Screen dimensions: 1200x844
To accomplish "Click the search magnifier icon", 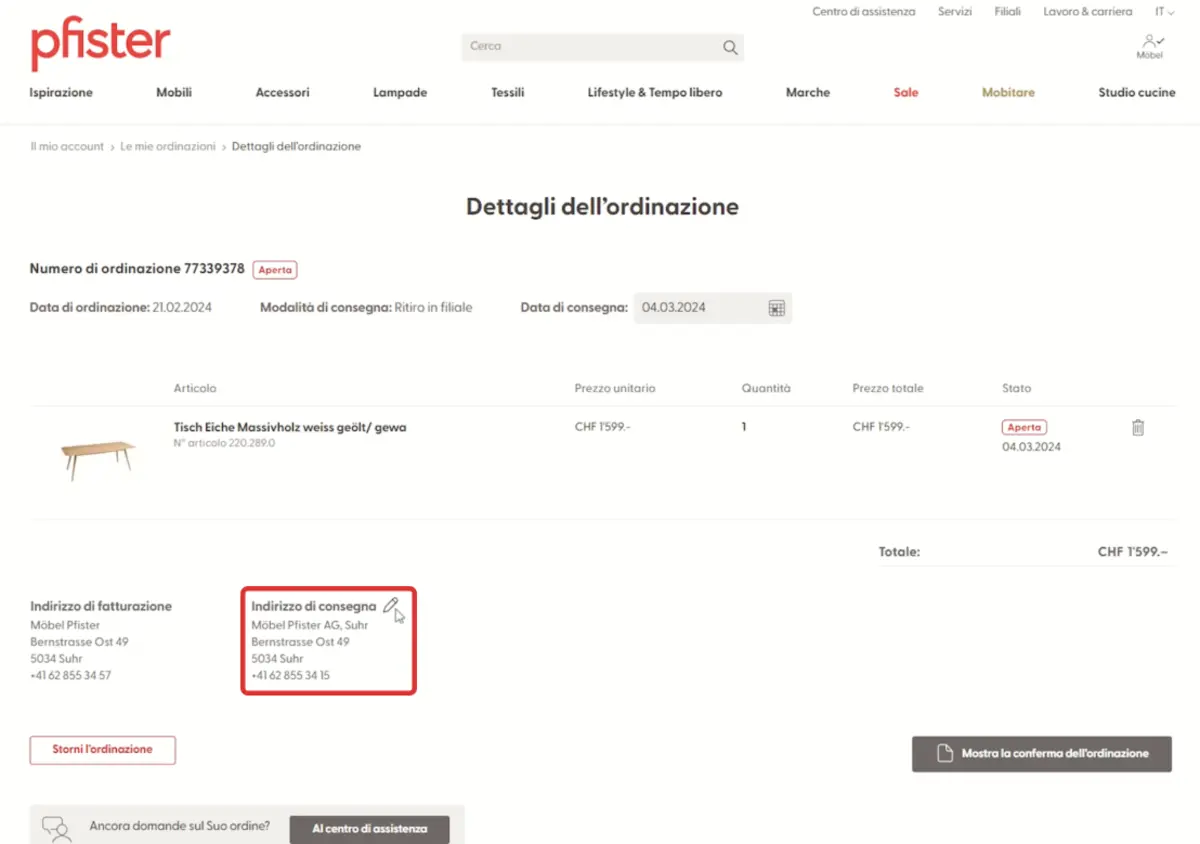I will pyautogui.click(x=730, y=47).
